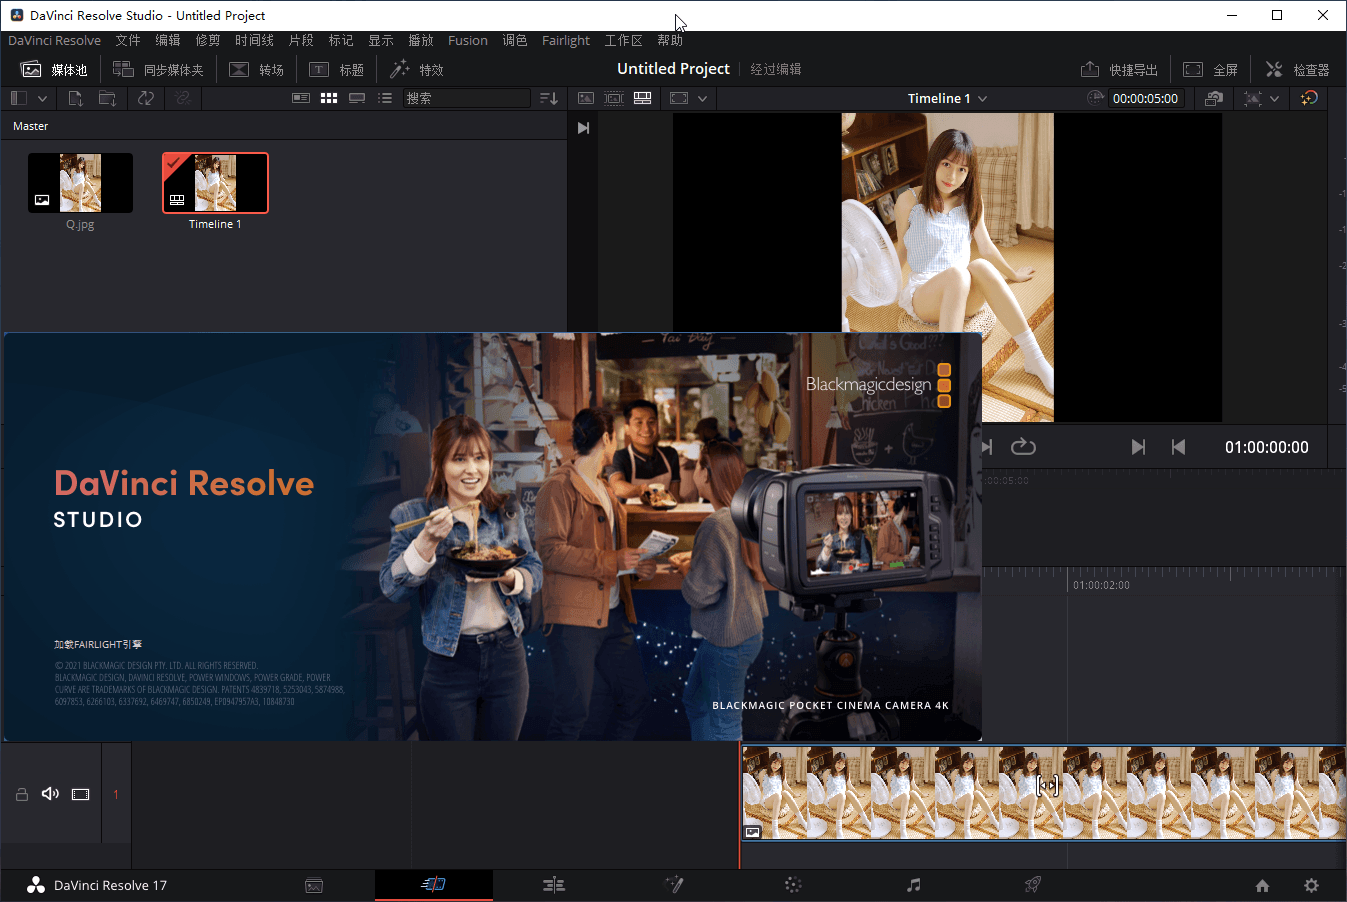Open the 编辑 (Edit) menu
Image resolution: width=1347 pixels, height=902 pixels.
(168, 40)
